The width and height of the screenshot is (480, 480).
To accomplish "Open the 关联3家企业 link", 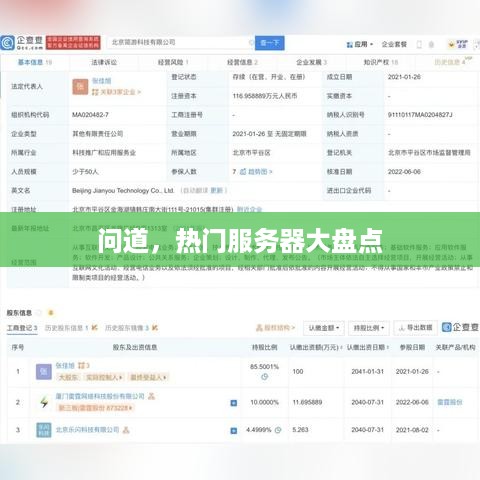I will click(117, 92).
